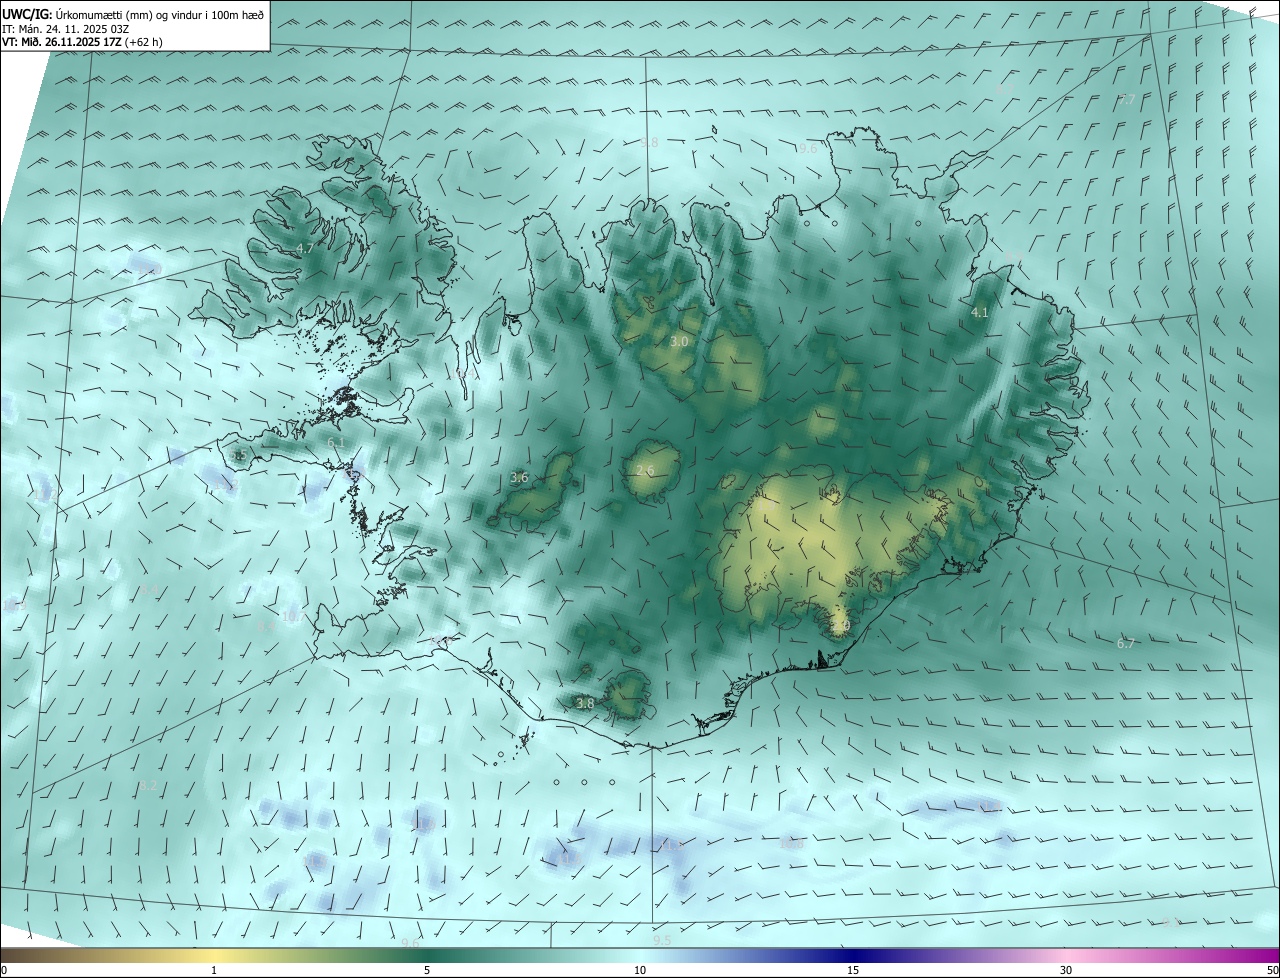The height and width of the screenshot is (978, 1280).
Task: Click the 9.5 value just above the color scale
Action: [x=662, y=940]
